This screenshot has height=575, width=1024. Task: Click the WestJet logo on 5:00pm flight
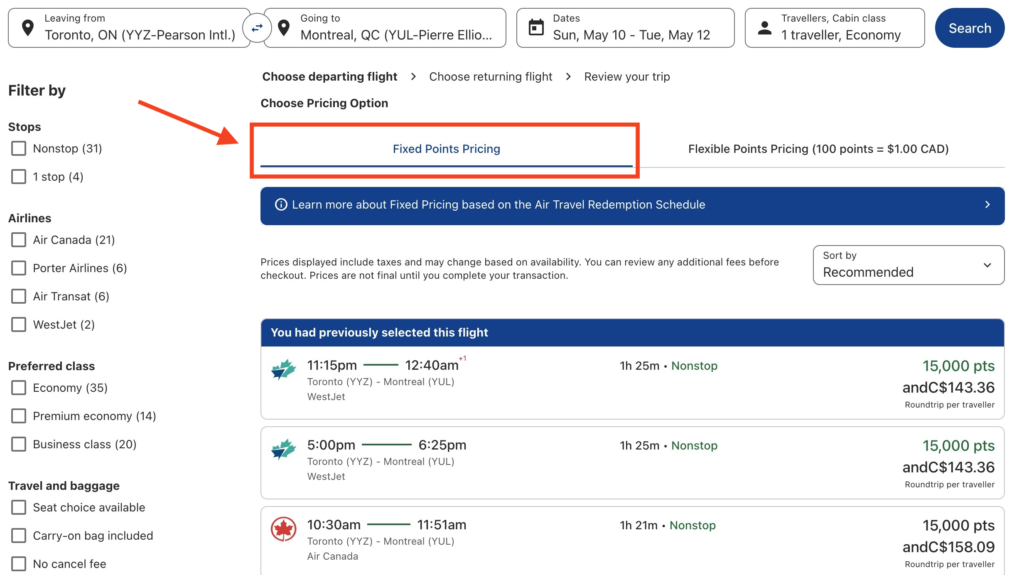(283, 450)
